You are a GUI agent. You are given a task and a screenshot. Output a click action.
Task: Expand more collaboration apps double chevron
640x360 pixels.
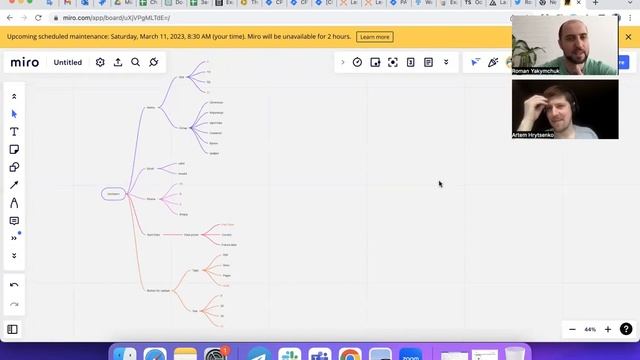[446, 62]
